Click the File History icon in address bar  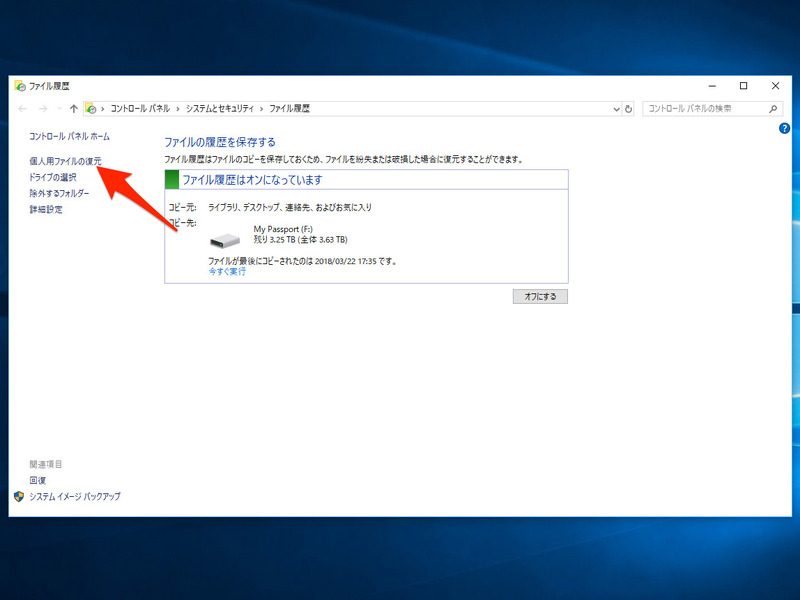pos(91,108)
